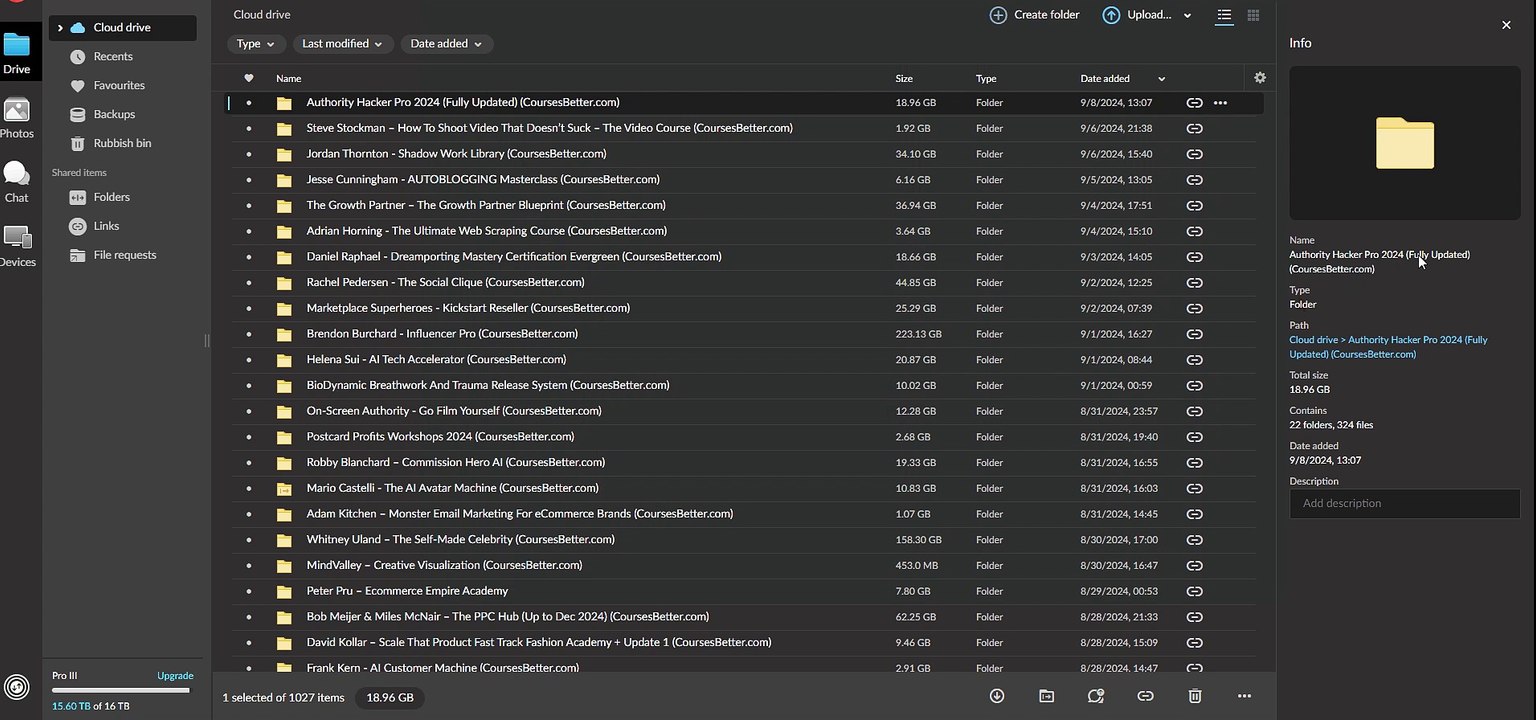Click link icon on Brendon Burchard row

(x=1194, y=334)
